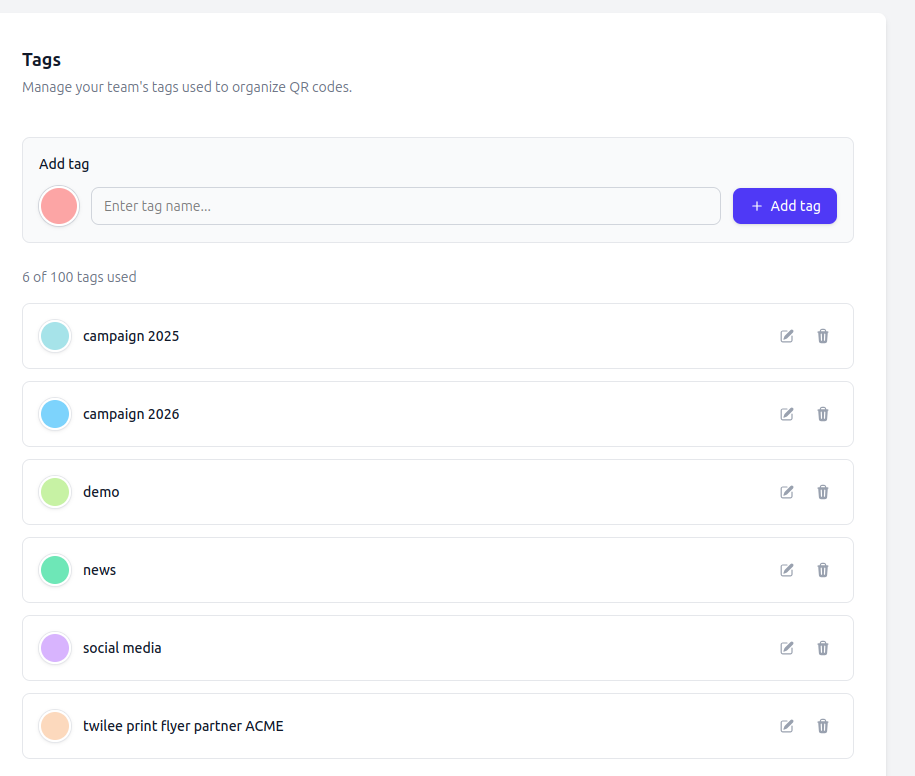Click the teal circle of campaign 2025
Viewport: 915px width, 776px height.
55,336
